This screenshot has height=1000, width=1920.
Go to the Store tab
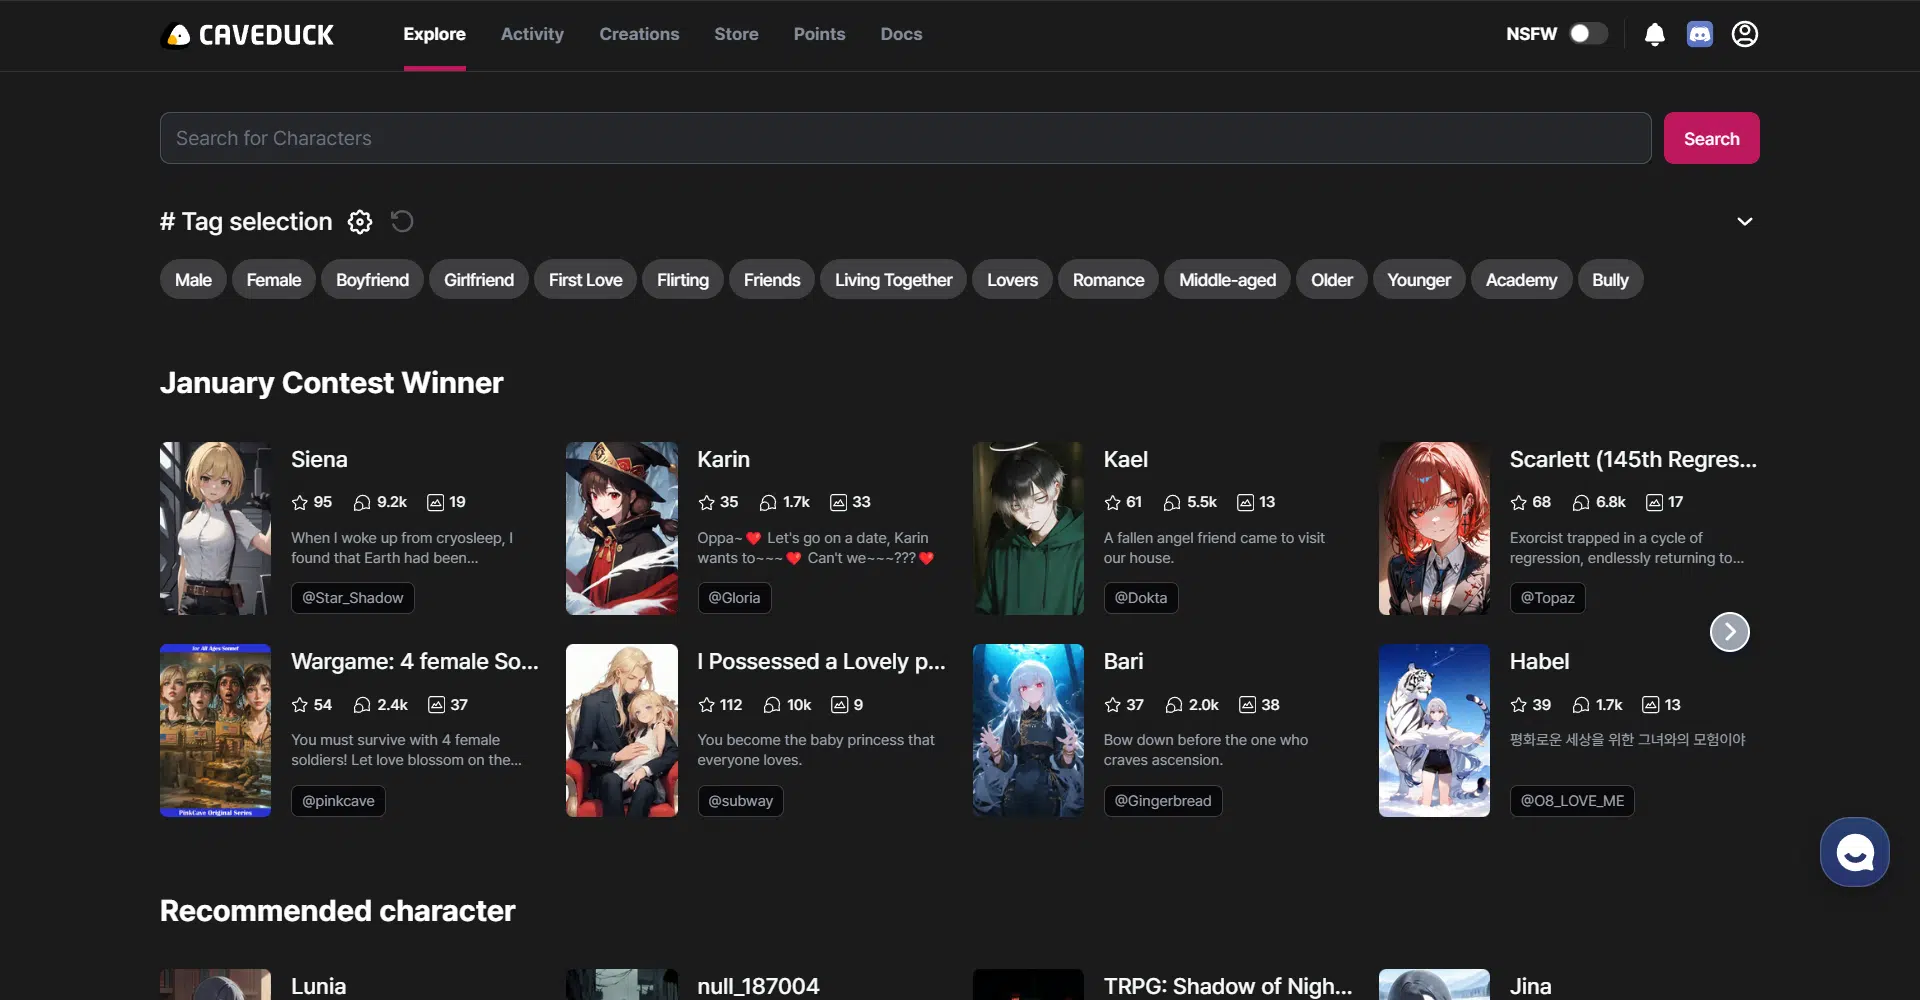[x=736, y=34]
